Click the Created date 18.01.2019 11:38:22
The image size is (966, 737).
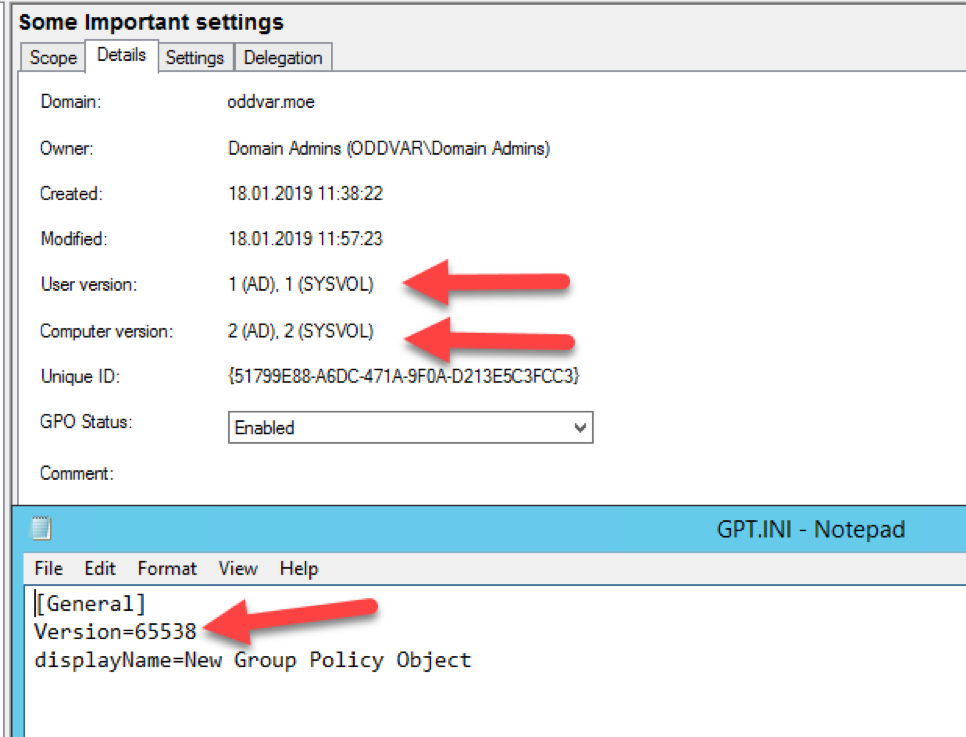306,193
